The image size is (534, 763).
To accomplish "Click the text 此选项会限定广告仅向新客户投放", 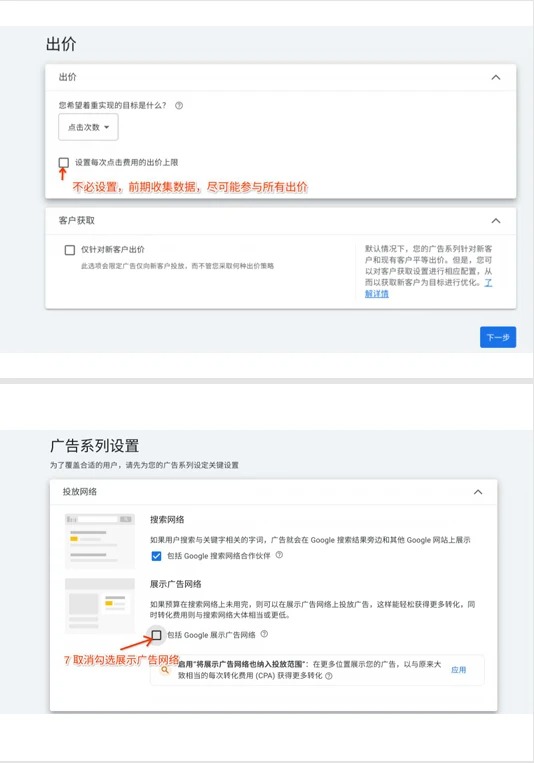I will click(135, 266).
